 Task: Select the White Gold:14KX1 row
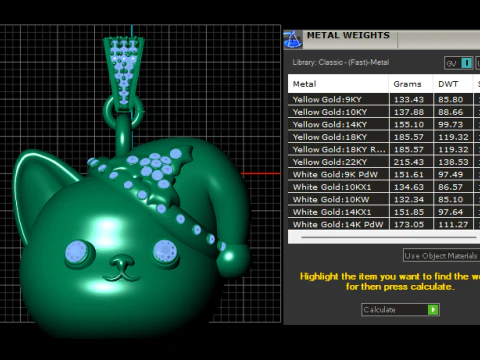coord(384,212)
